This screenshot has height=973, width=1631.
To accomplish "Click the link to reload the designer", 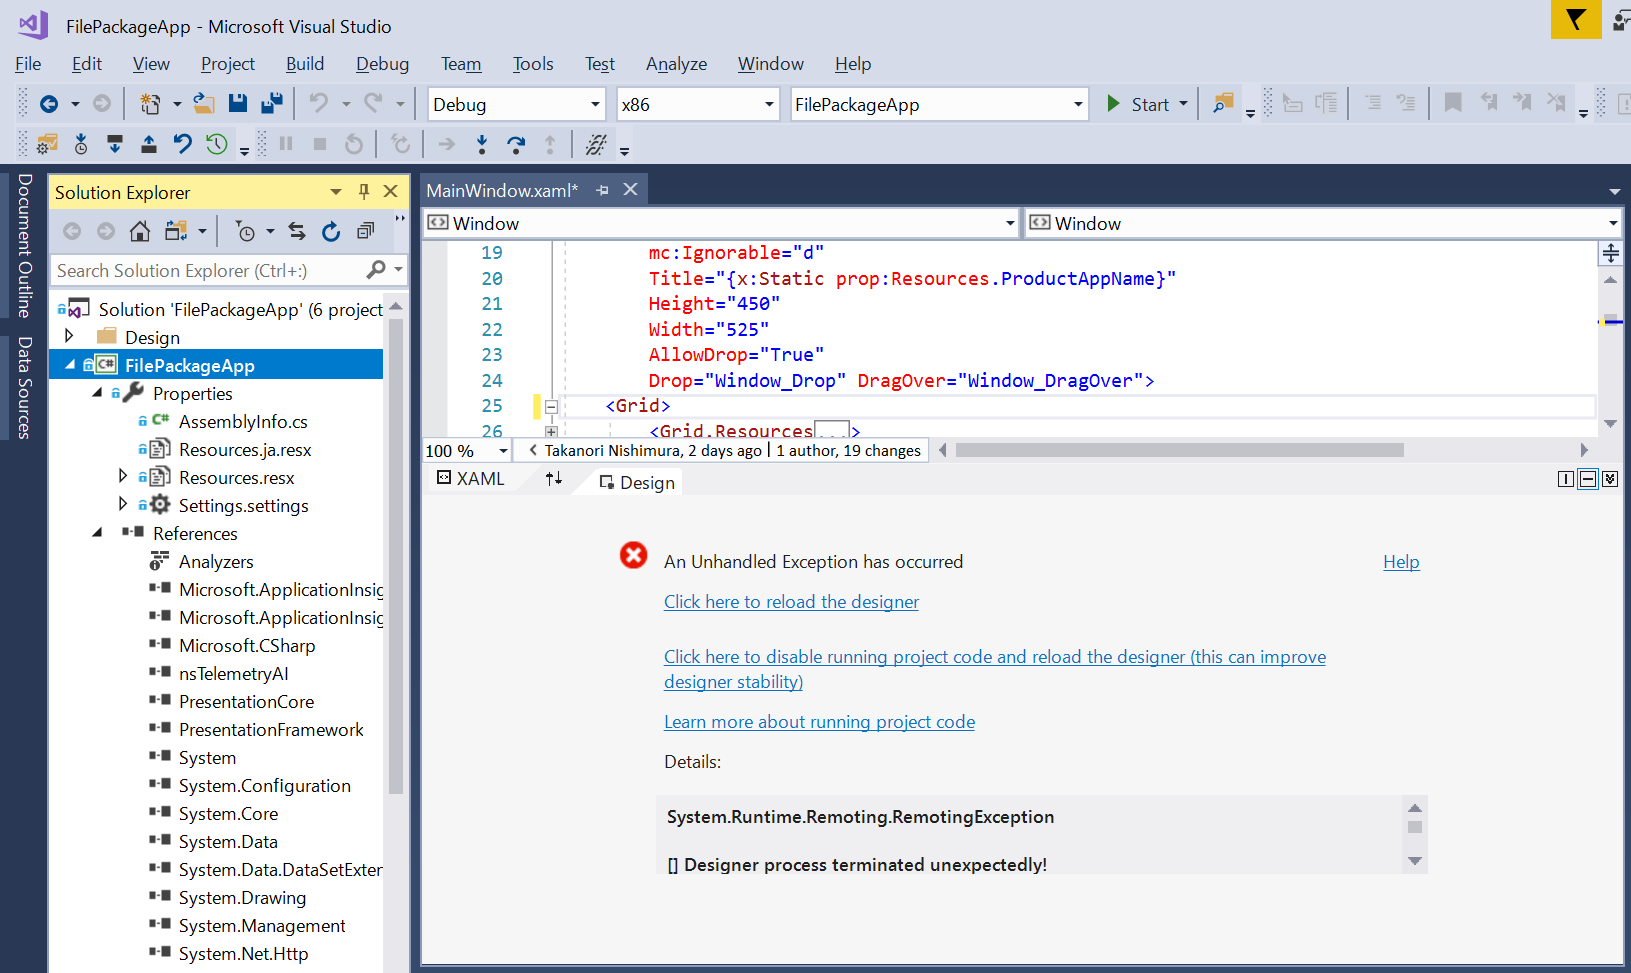I will pyautogui.click(x=791, y=601).
